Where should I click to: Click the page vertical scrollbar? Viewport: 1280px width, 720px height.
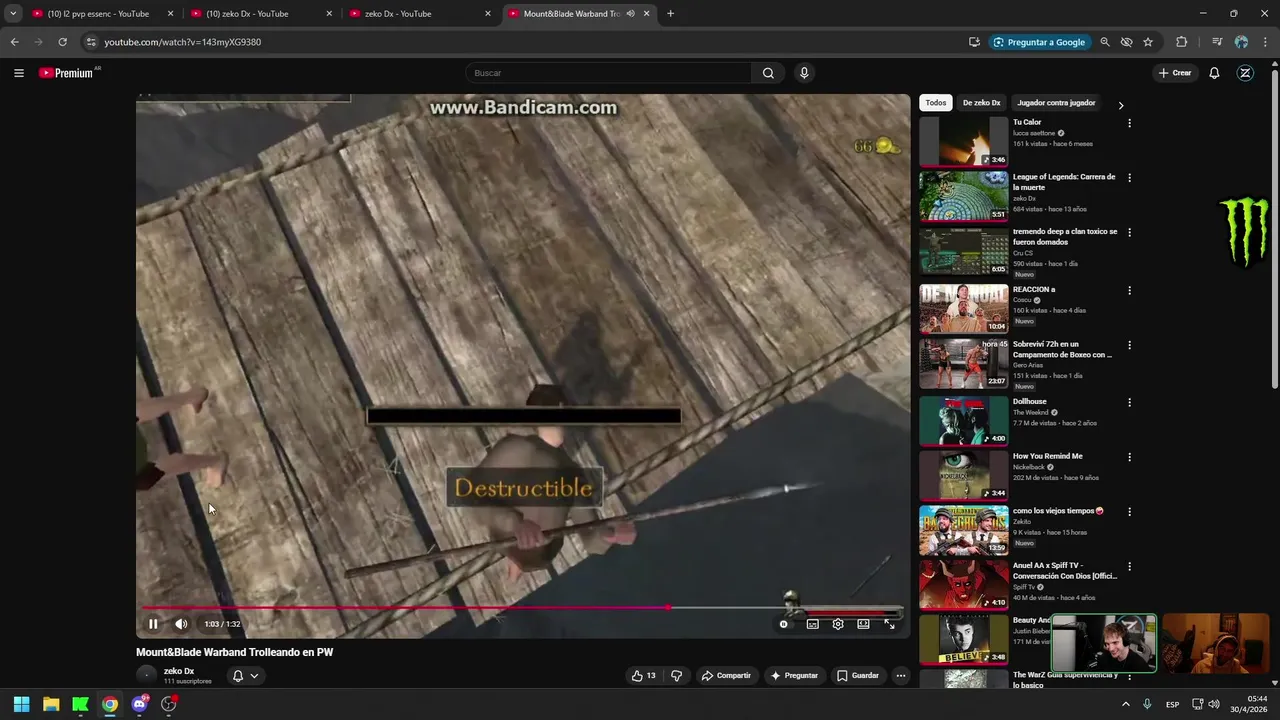click(x=1274, y=228)
